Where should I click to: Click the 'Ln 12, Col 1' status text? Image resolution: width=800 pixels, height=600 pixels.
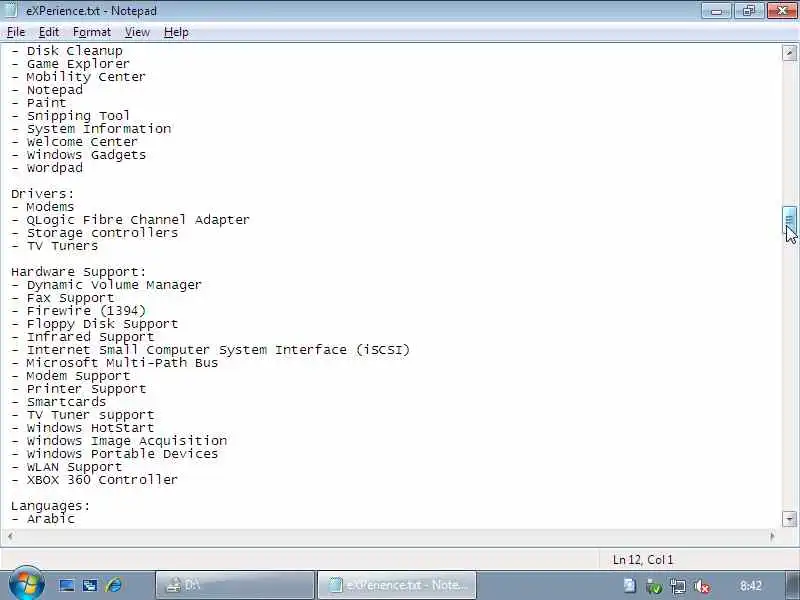click(643, 560)
